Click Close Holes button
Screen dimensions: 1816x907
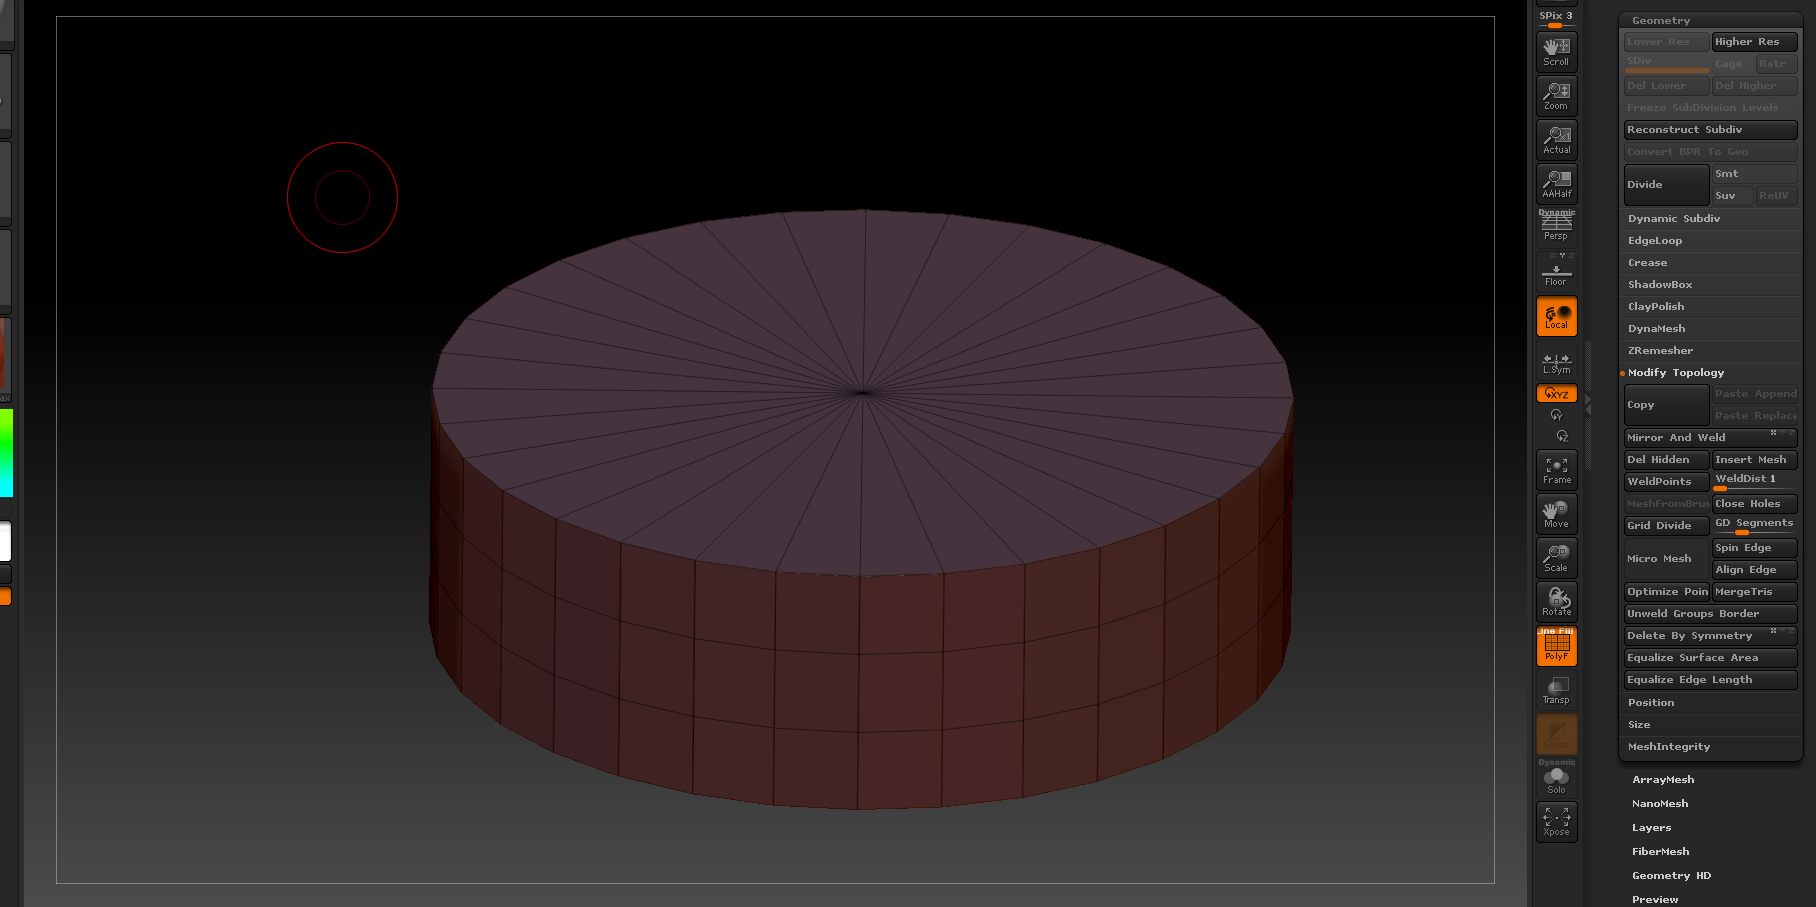1754,504
